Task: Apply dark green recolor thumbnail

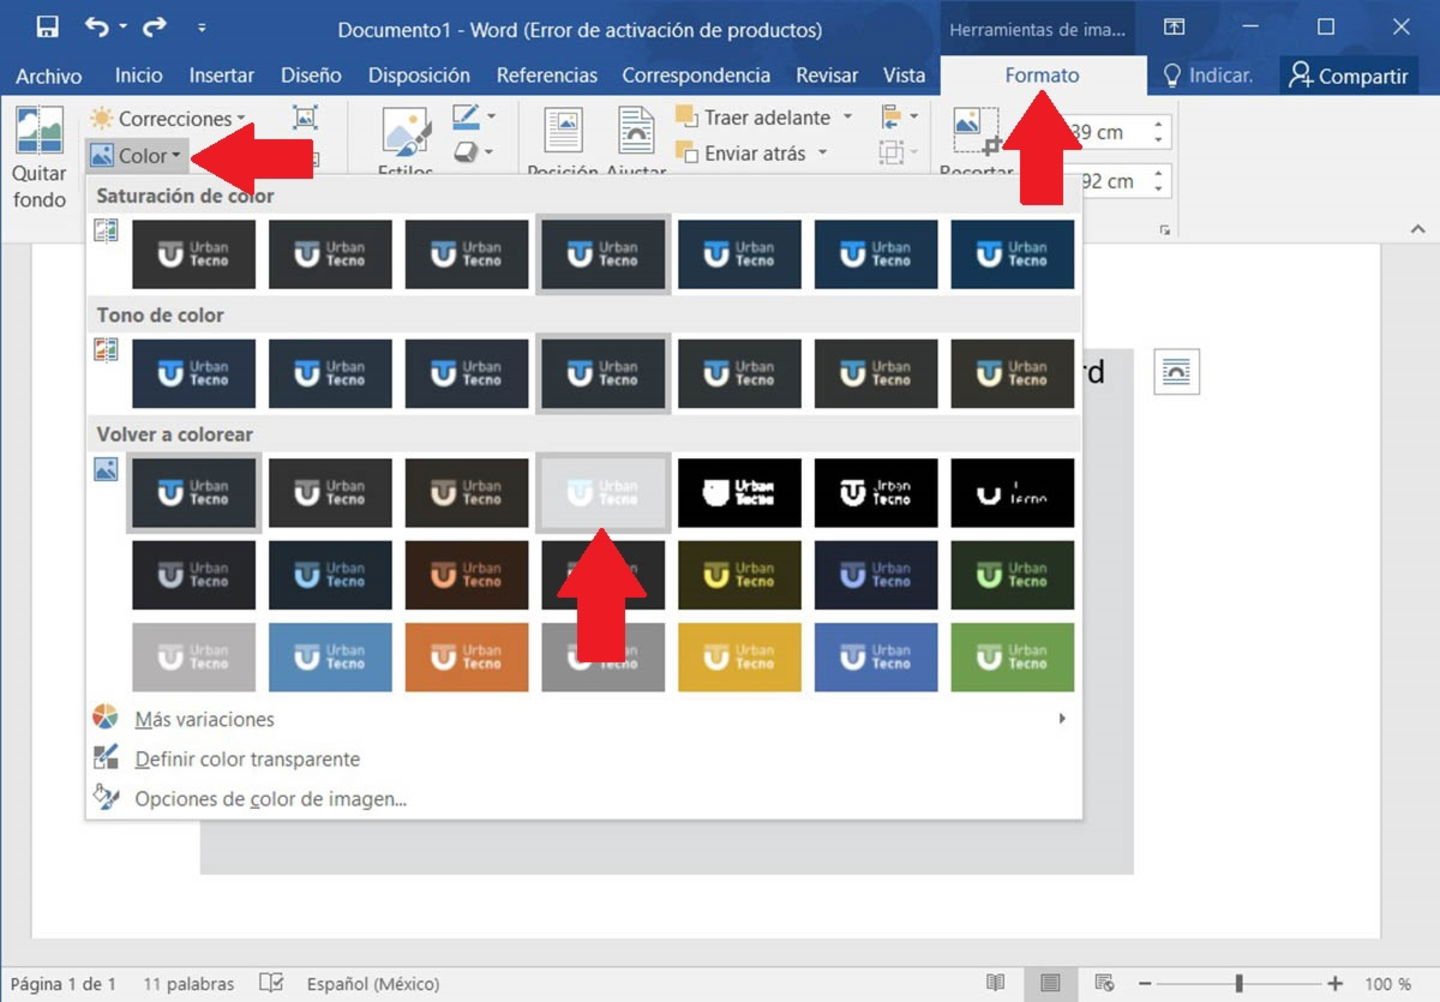Action: tap(1012, 575)
